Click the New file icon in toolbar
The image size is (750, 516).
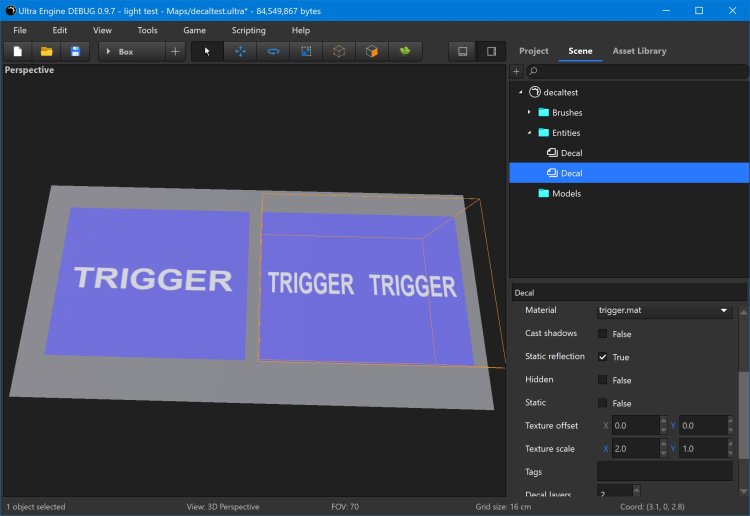click(17, 51)
